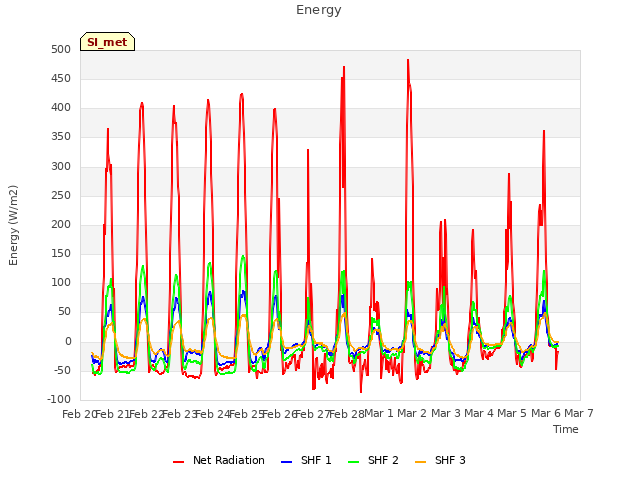Click the 500 y-axis tick label
The image size is (640, 480).
click(x=61, y=50)
